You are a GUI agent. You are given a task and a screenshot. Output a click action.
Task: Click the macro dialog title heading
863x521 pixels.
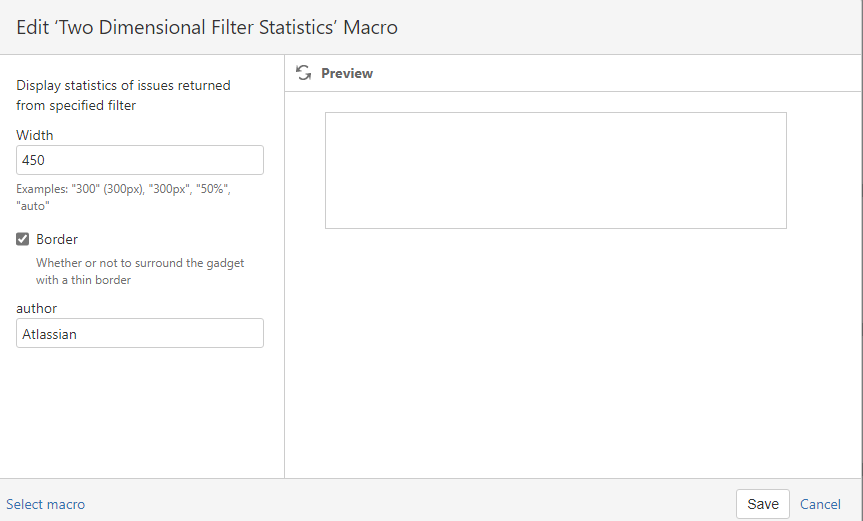click(x=207, y=27)
